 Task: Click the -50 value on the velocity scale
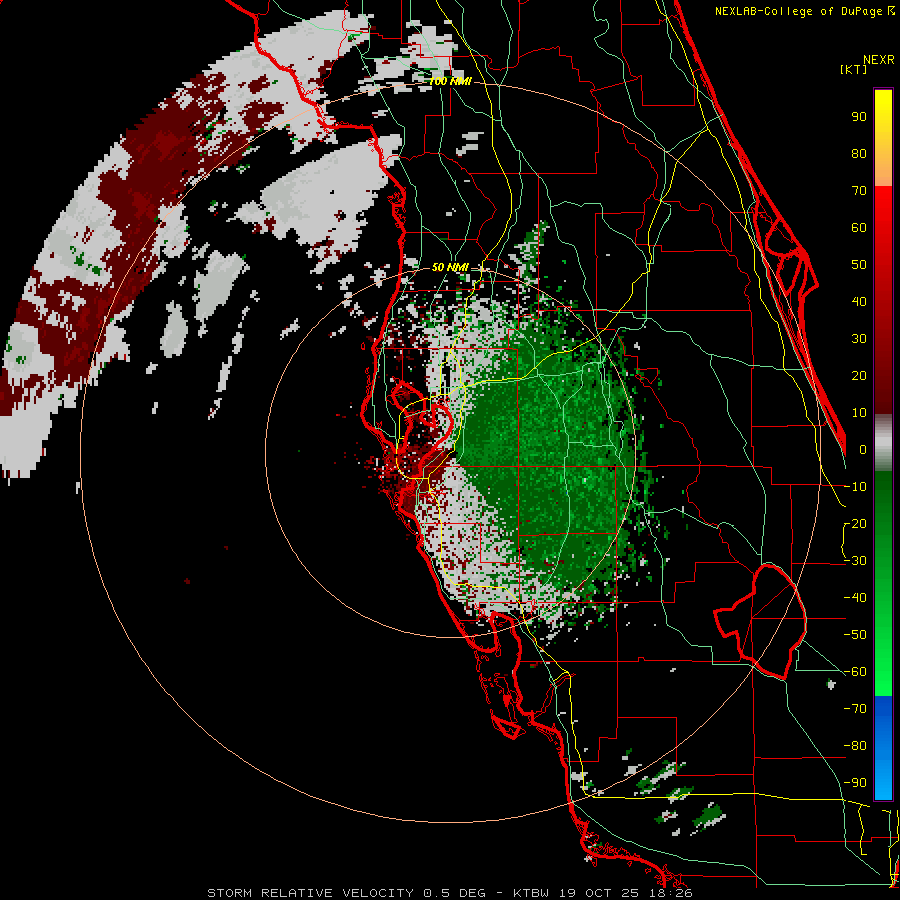[x=855, y=635]
